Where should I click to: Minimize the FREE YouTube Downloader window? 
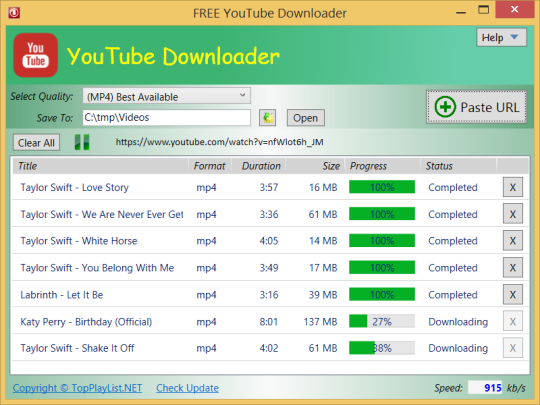[461, 12]
